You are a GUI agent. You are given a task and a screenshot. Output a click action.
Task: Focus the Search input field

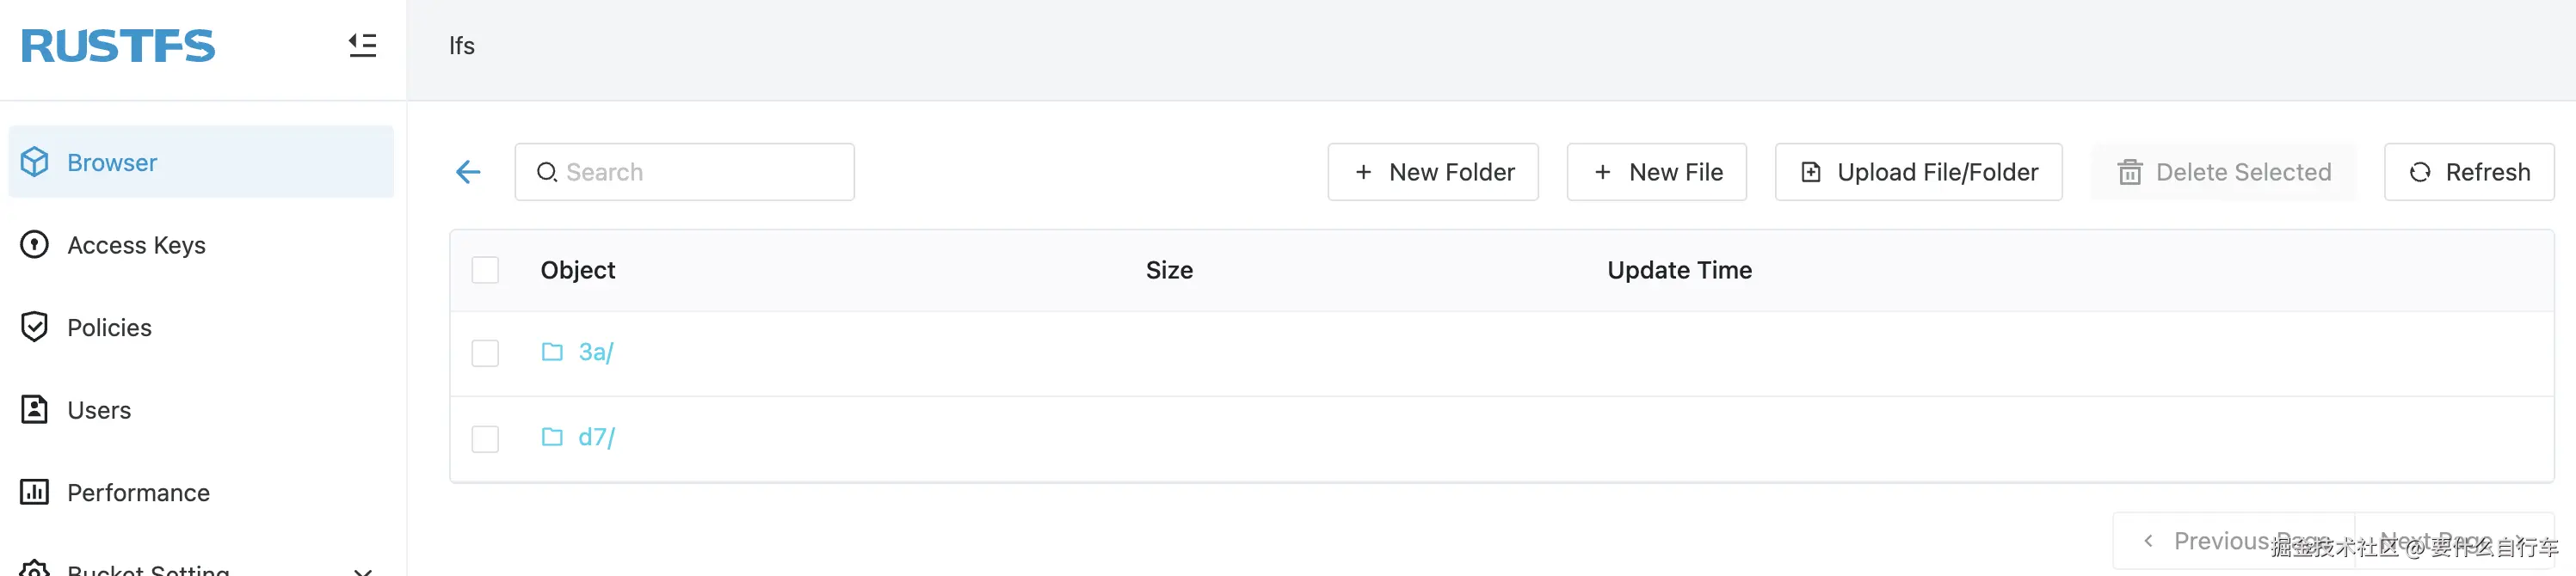(x=700, y=172)
